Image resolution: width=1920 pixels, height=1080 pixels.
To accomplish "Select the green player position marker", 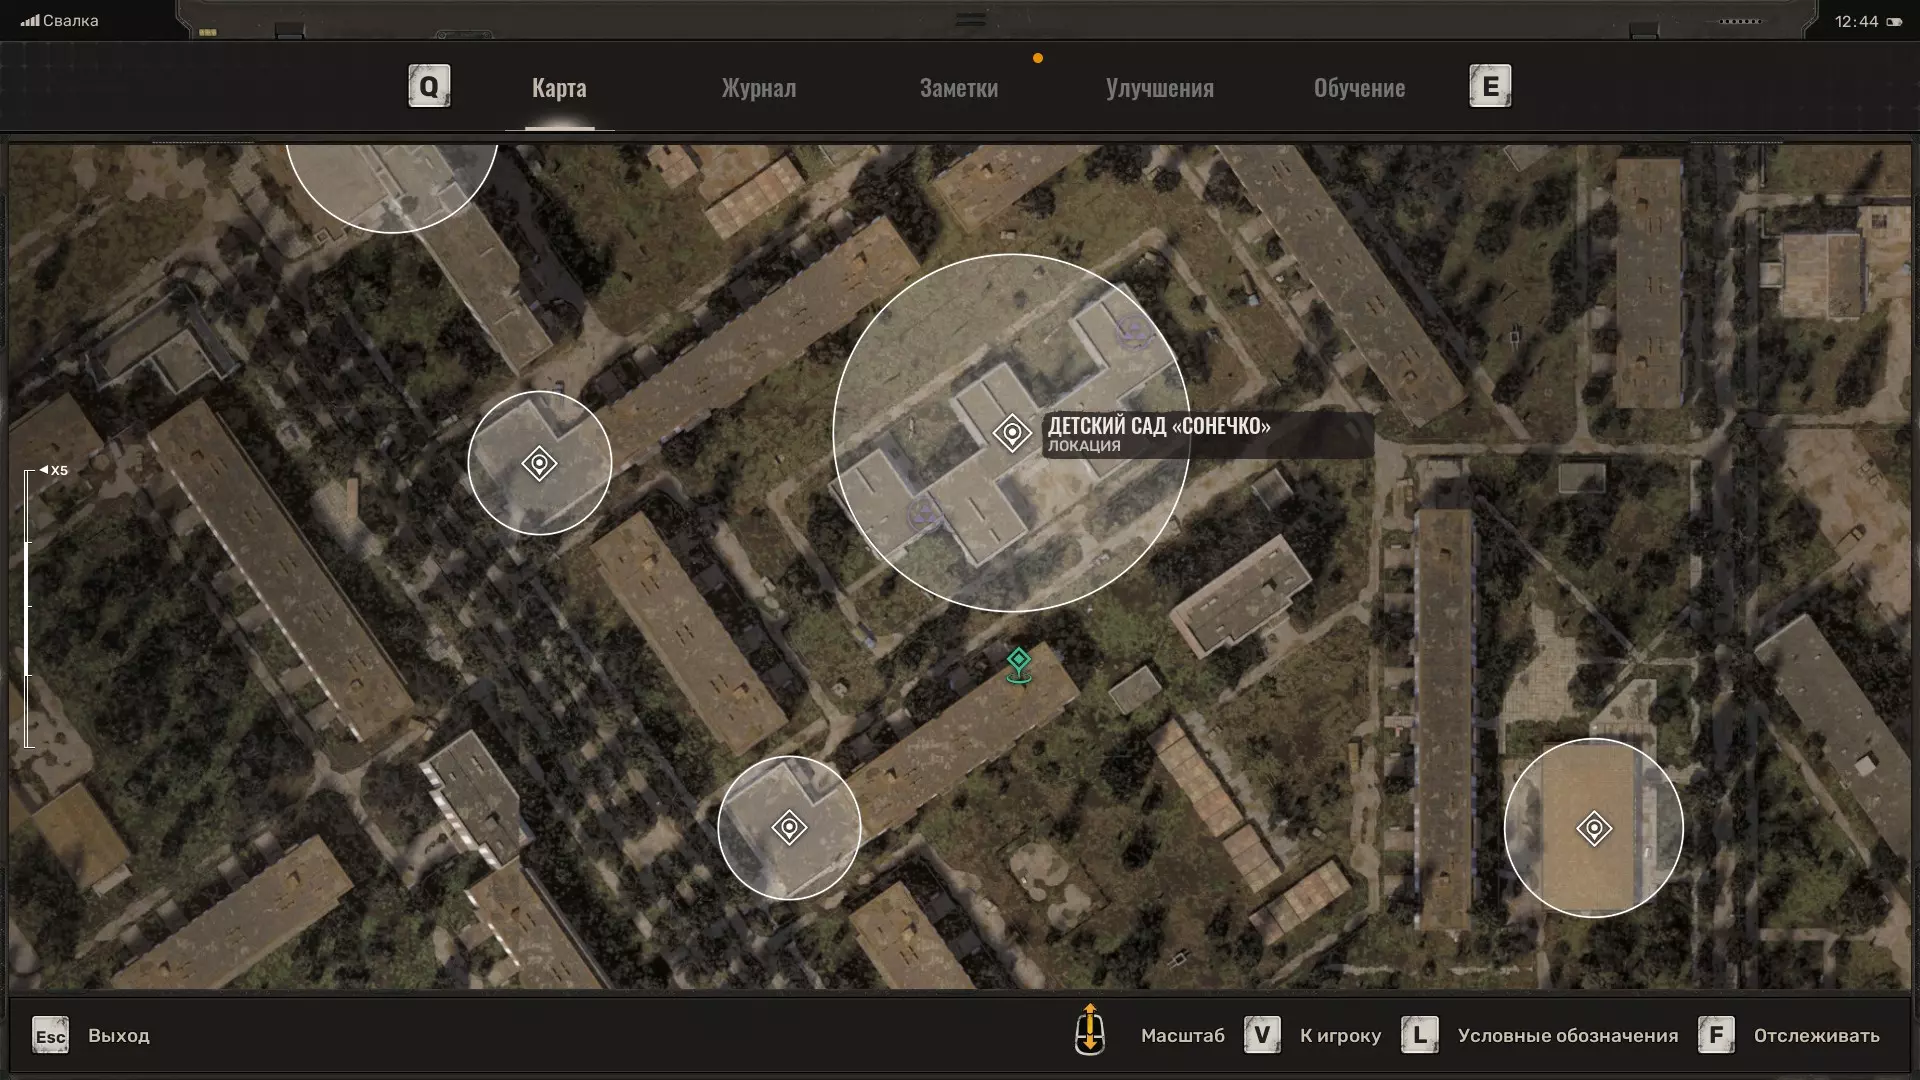I will pyautogui.click(x=1018, y=664).
